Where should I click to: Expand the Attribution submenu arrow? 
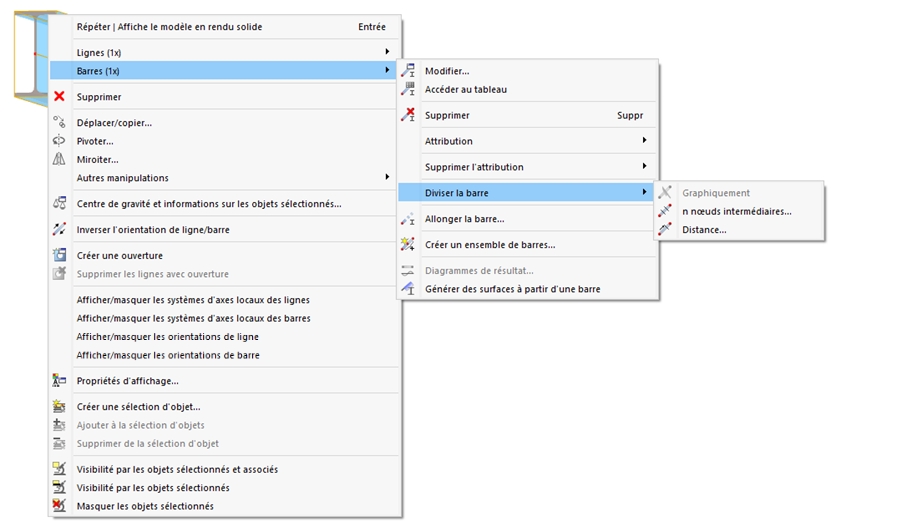point(645,140)
